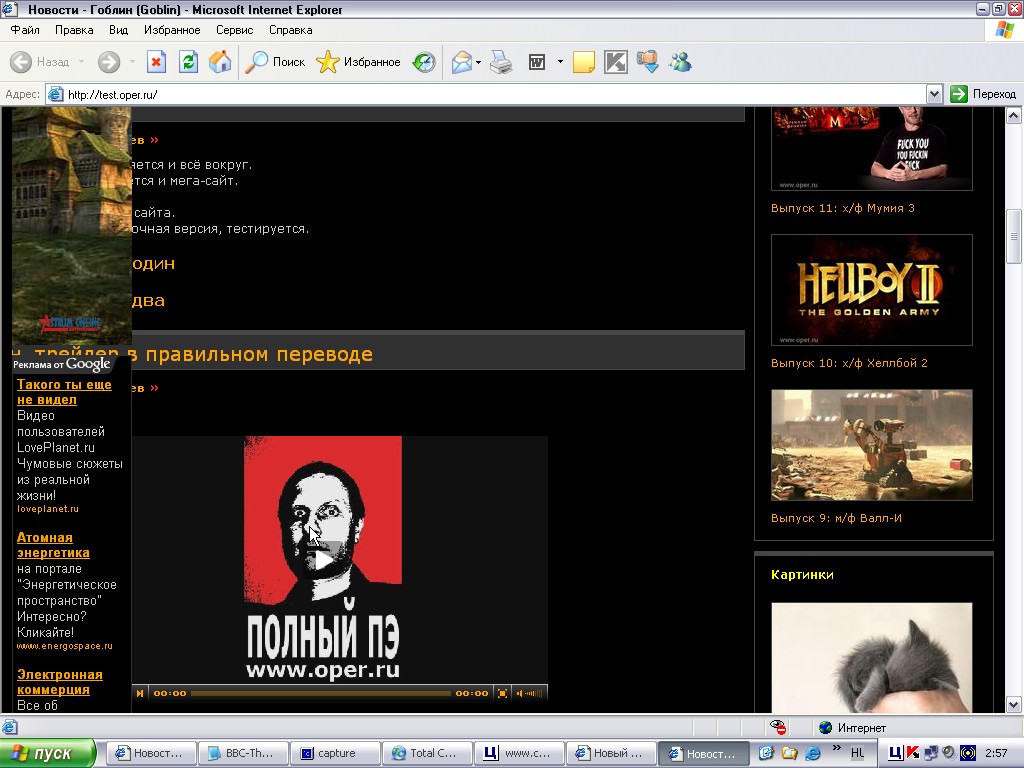Open the Вид menu
The image size is (1024, 768).
point(118,30)
